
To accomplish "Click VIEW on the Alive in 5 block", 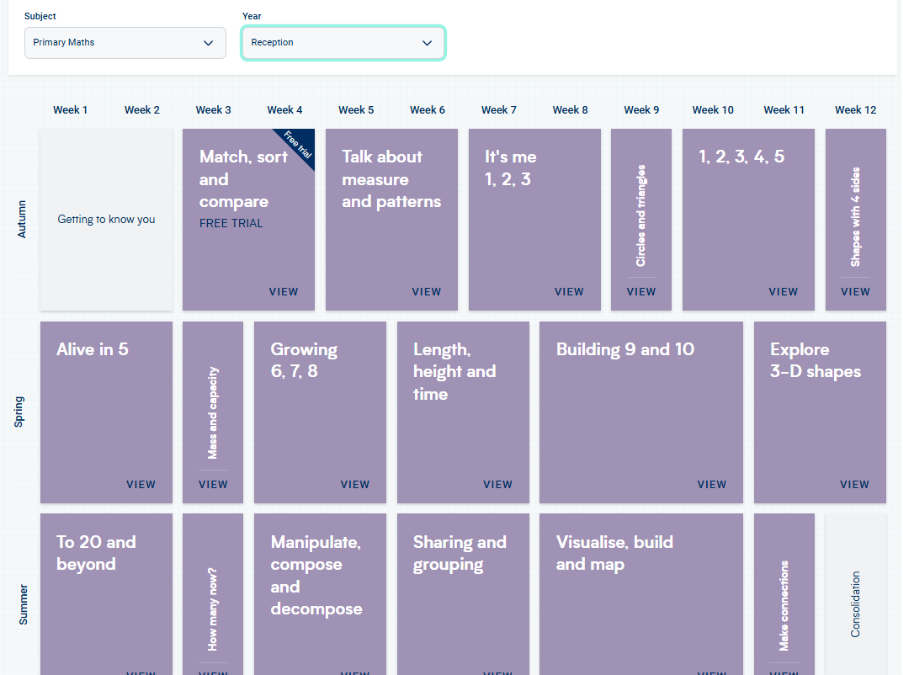I will pos(141,484).
